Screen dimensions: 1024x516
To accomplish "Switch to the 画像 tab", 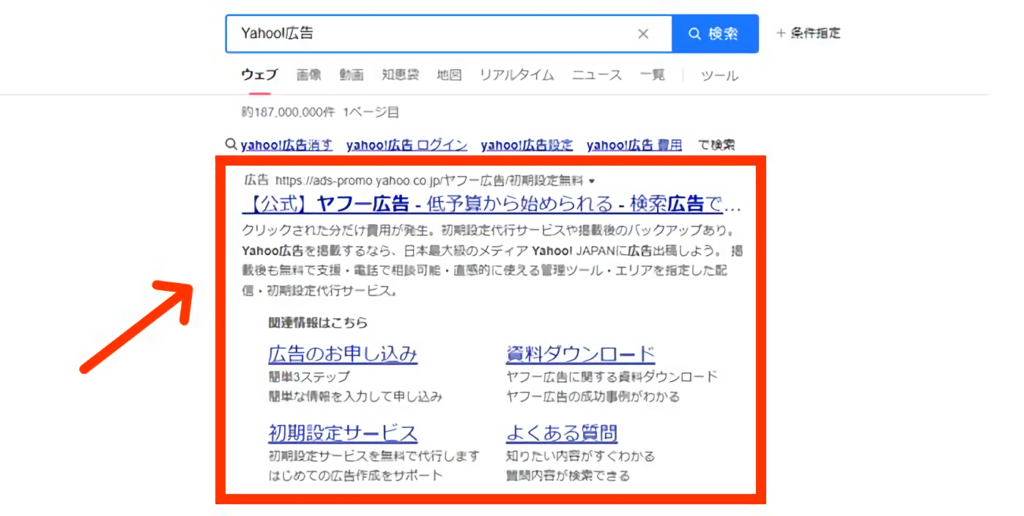I will [x=309, y=74].
